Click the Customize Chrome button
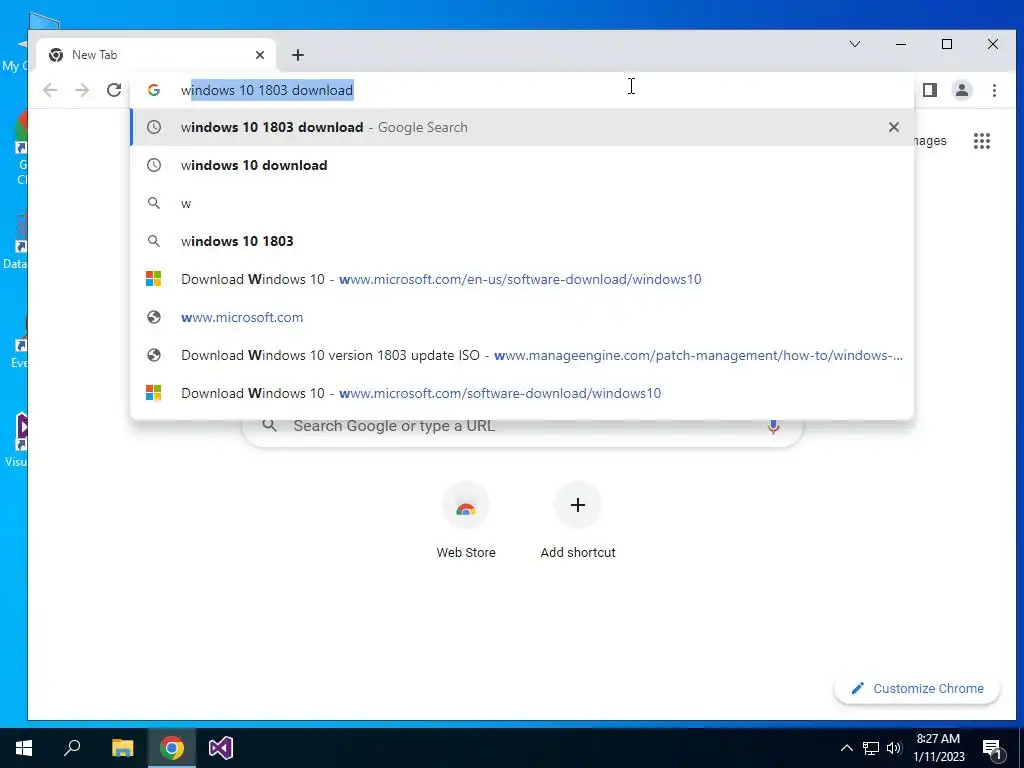This screenshot has width=1024, height=768. [917, 688]
